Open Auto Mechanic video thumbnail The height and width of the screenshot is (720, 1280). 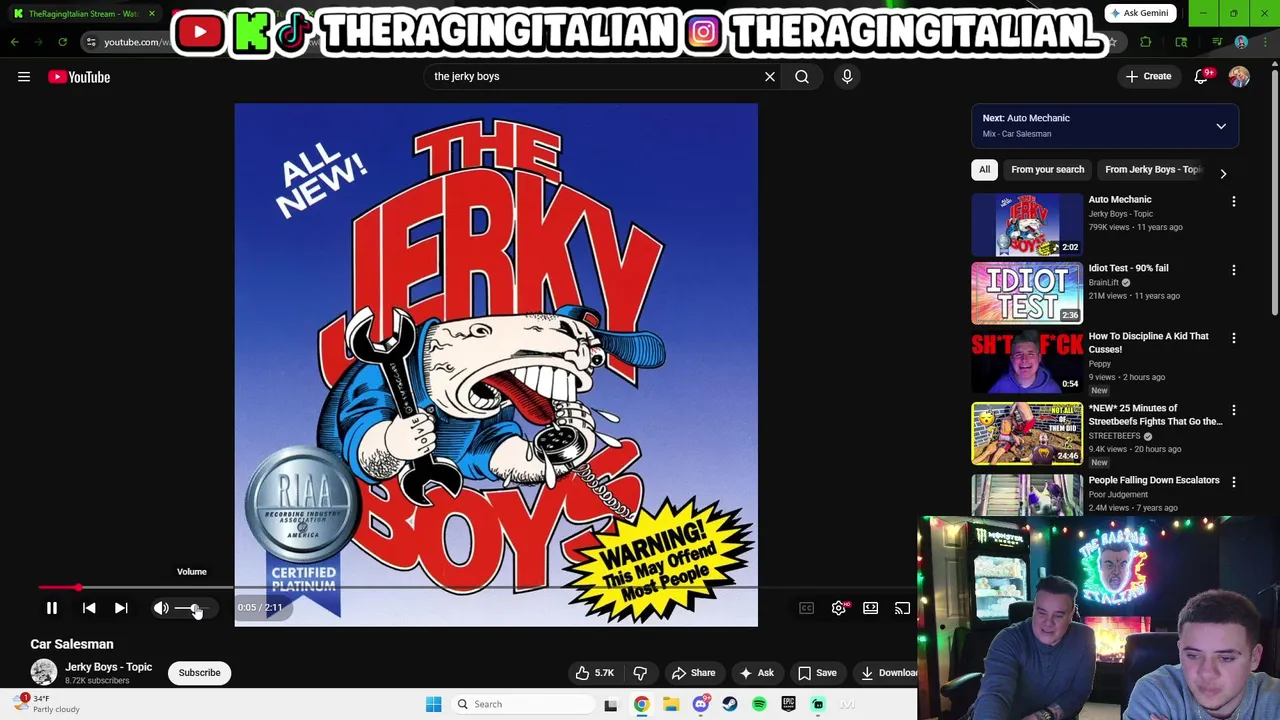pos(1027,225)
